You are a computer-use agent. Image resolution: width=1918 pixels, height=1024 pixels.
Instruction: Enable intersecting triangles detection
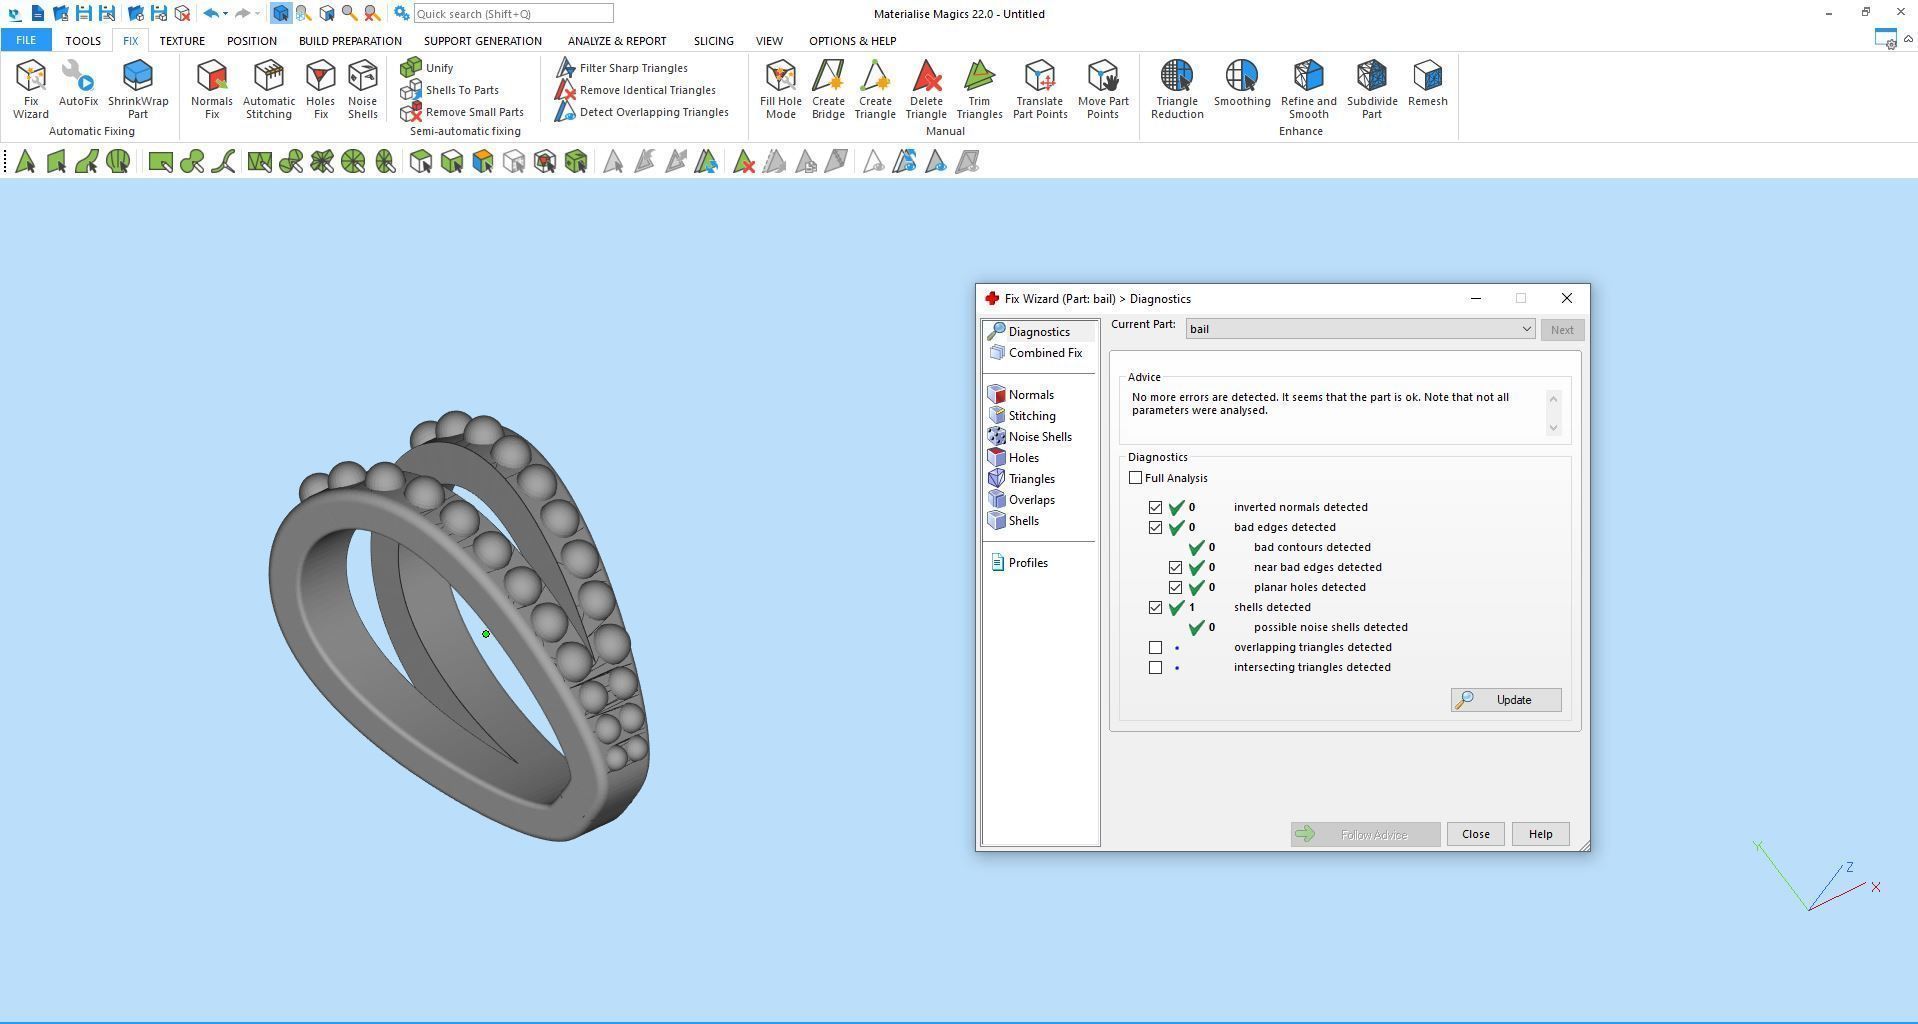point(1155,667)
